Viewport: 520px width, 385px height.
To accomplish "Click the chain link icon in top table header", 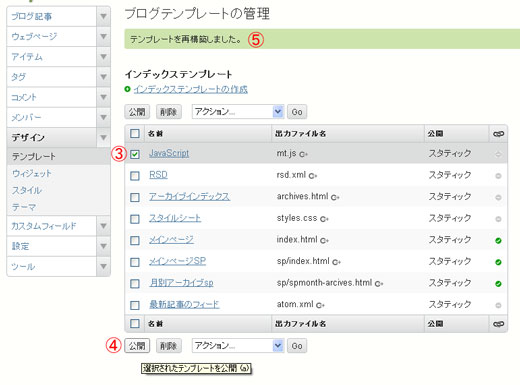I will [498, 134].
